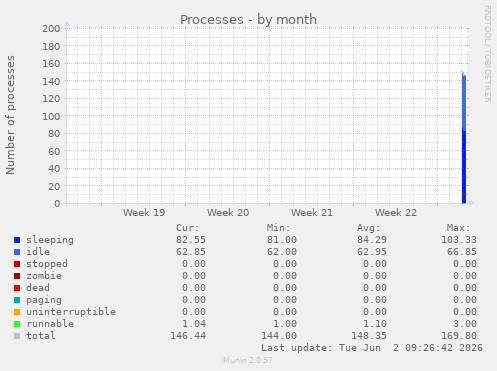The image size is (497, 371).
Task: Click idle current value 62.85
Action: pyautogui.click(x=191, y=252)
